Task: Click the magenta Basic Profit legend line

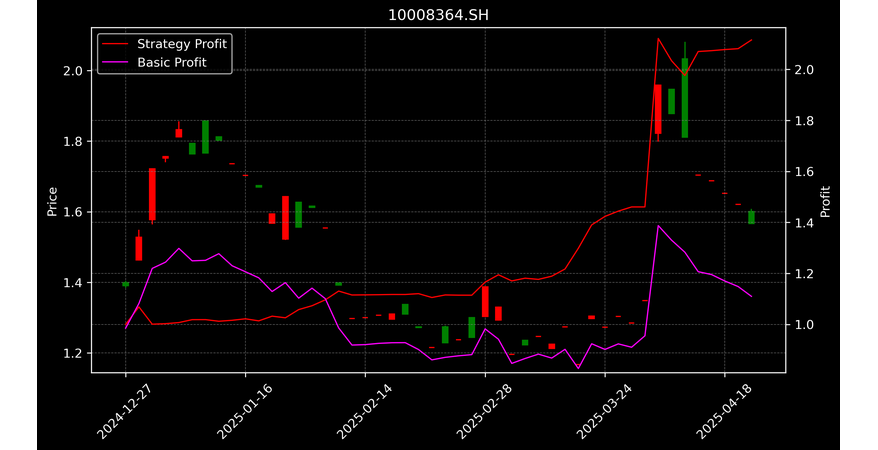Action: click(115, 63)
